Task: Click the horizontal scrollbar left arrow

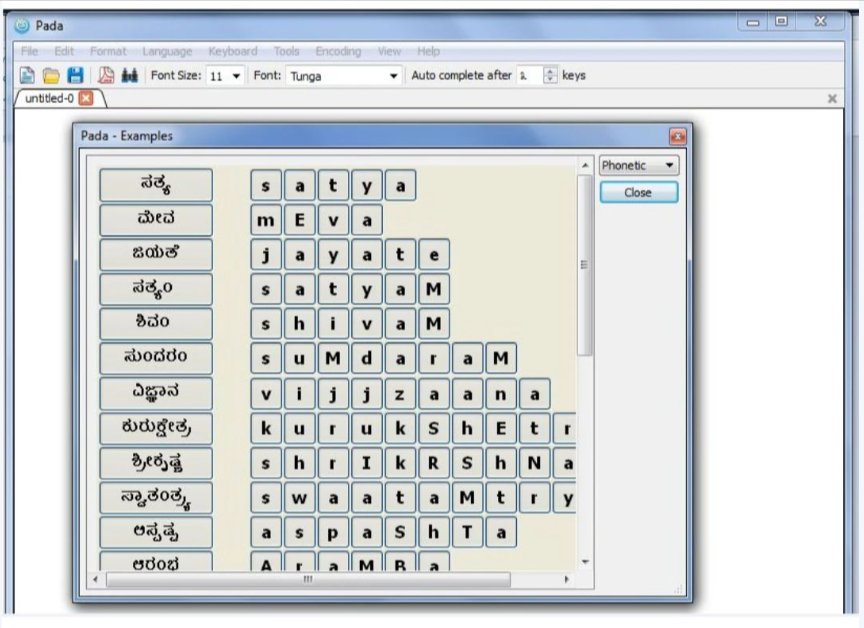Action: 95,580
